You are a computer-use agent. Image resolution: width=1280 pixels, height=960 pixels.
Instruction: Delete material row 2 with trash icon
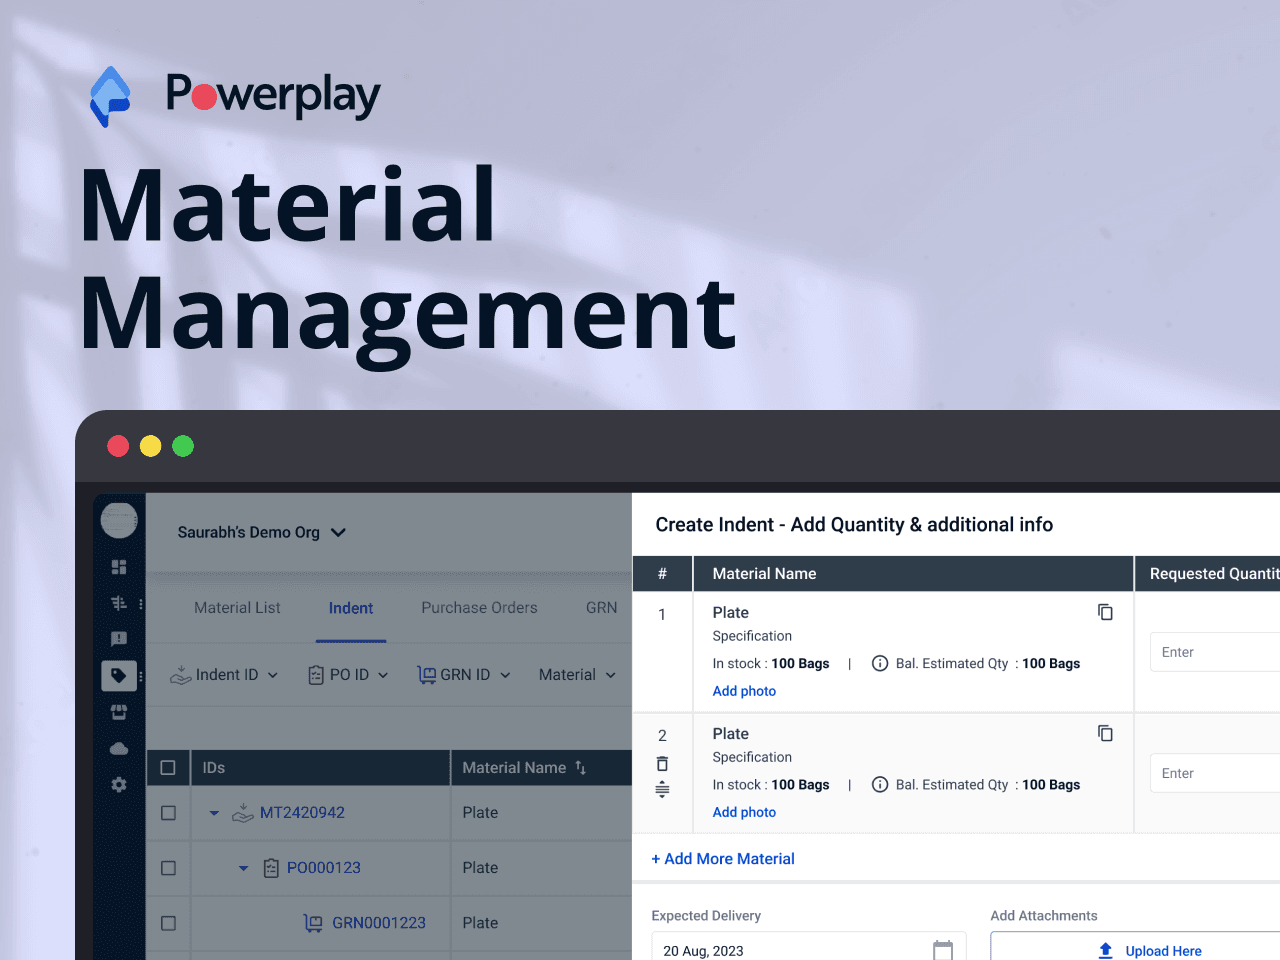(662, 763)
